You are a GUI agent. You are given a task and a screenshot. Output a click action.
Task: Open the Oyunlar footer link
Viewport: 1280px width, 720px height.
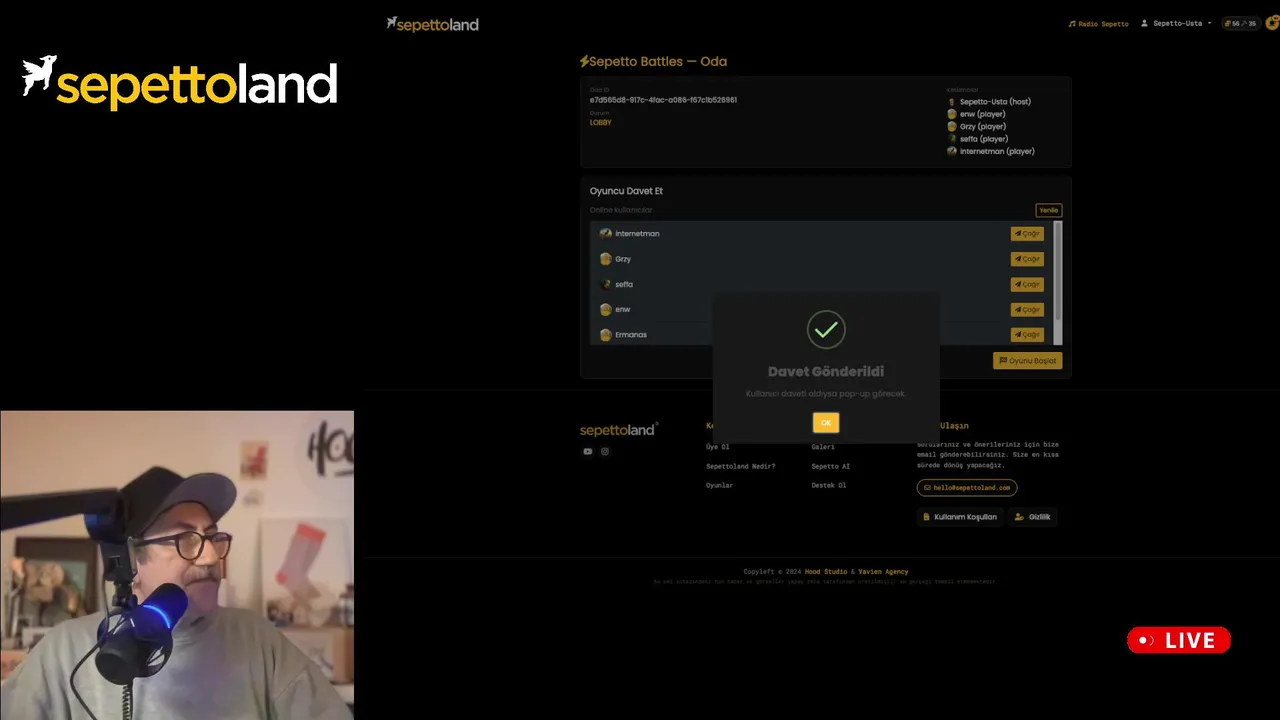[x=720, y=485]
